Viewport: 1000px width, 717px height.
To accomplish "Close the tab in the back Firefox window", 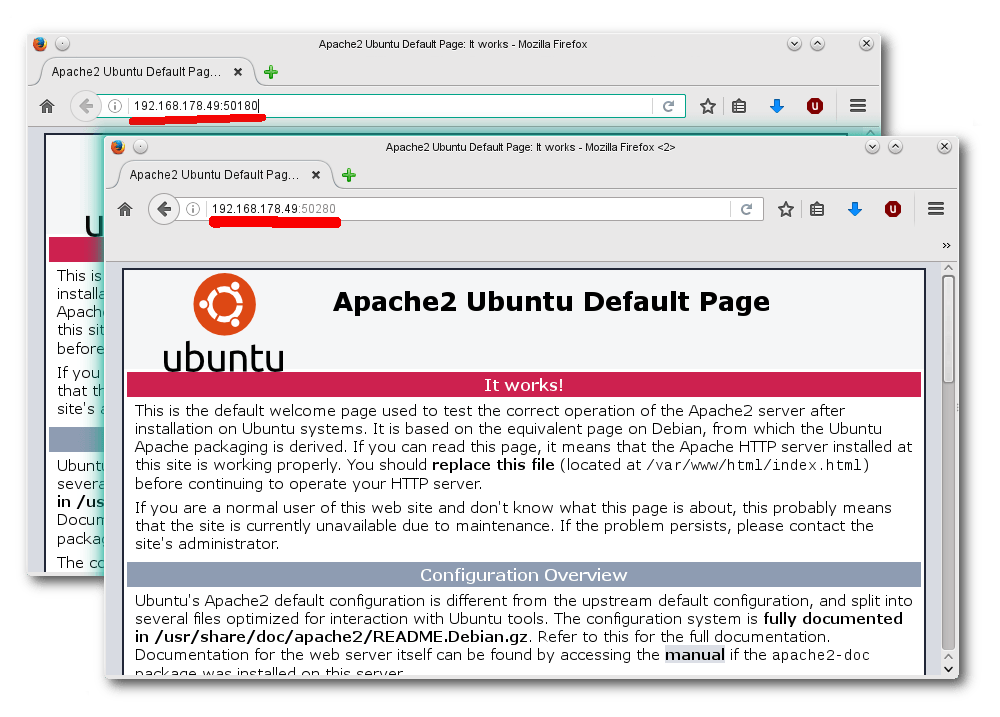I will tap(238, 72).
